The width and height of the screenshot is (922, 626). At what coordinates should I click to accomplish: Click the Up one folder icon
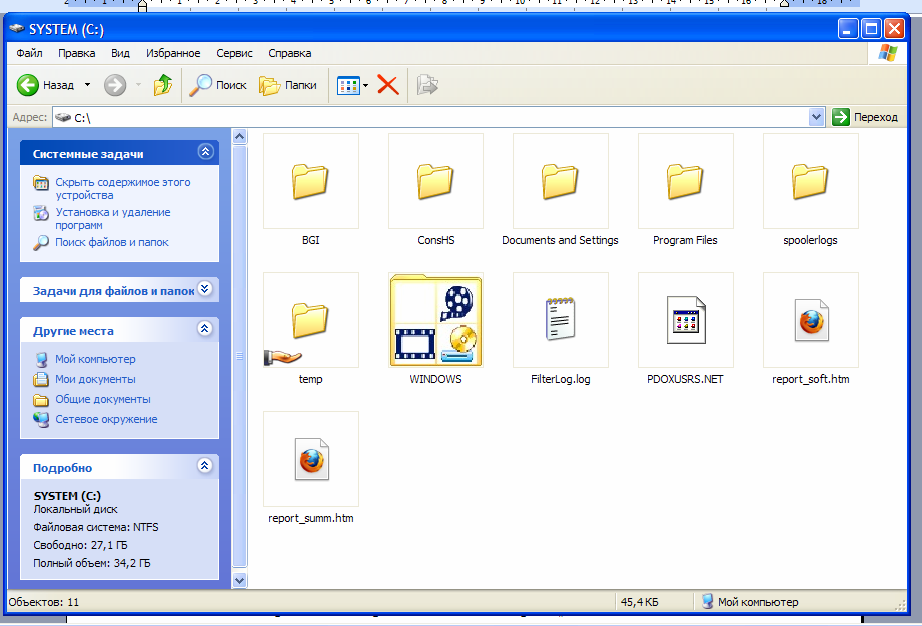coord(162,86)
